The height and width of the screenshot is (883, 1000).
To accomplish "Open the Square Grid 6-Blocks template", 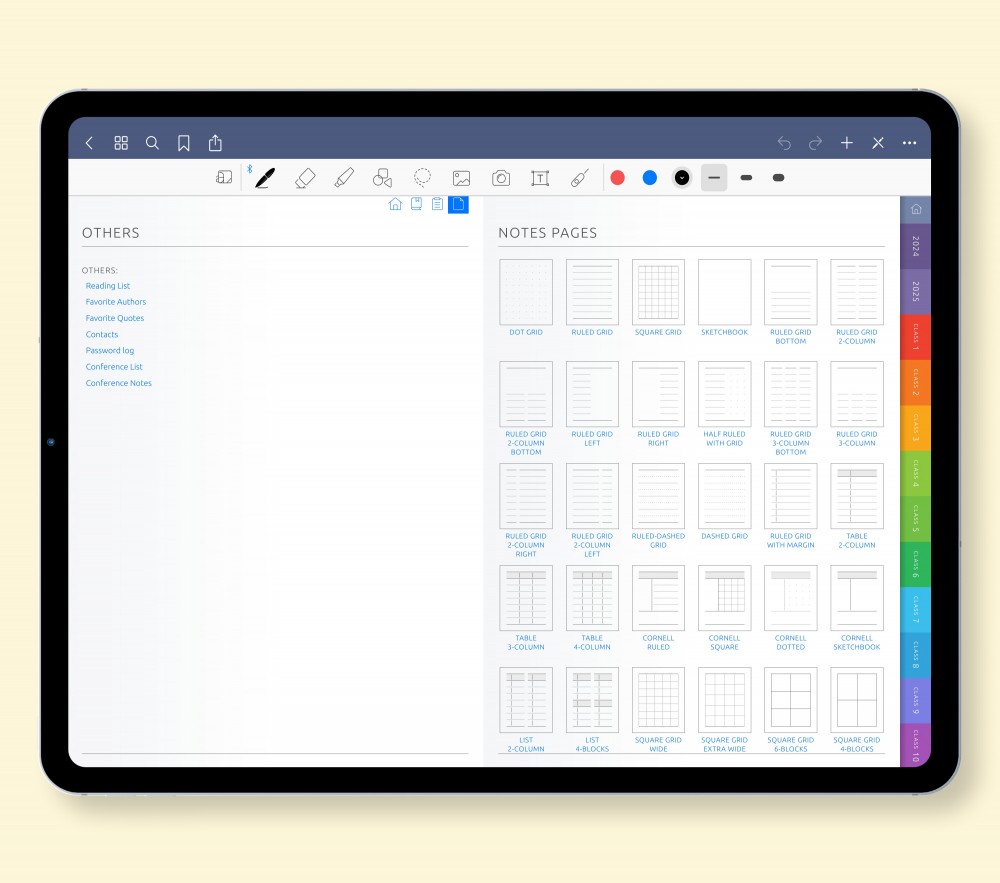I will [791, 700].
